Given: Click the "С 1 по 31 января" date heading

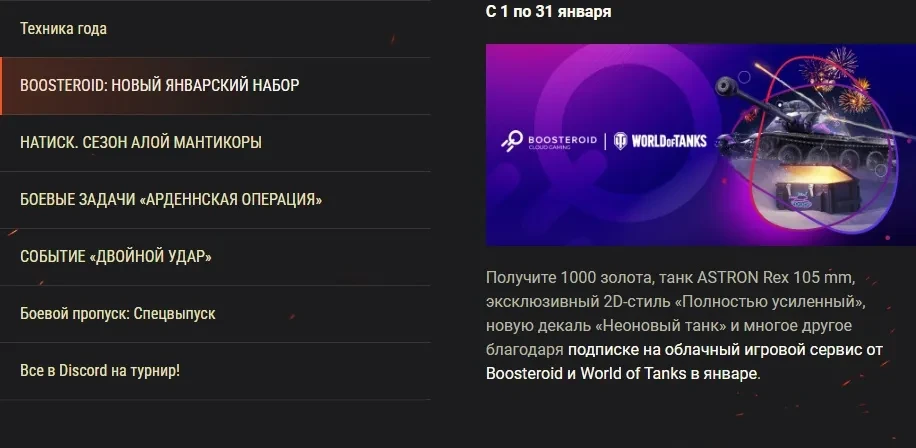Looking at the screenshot, I should [549, 12].
